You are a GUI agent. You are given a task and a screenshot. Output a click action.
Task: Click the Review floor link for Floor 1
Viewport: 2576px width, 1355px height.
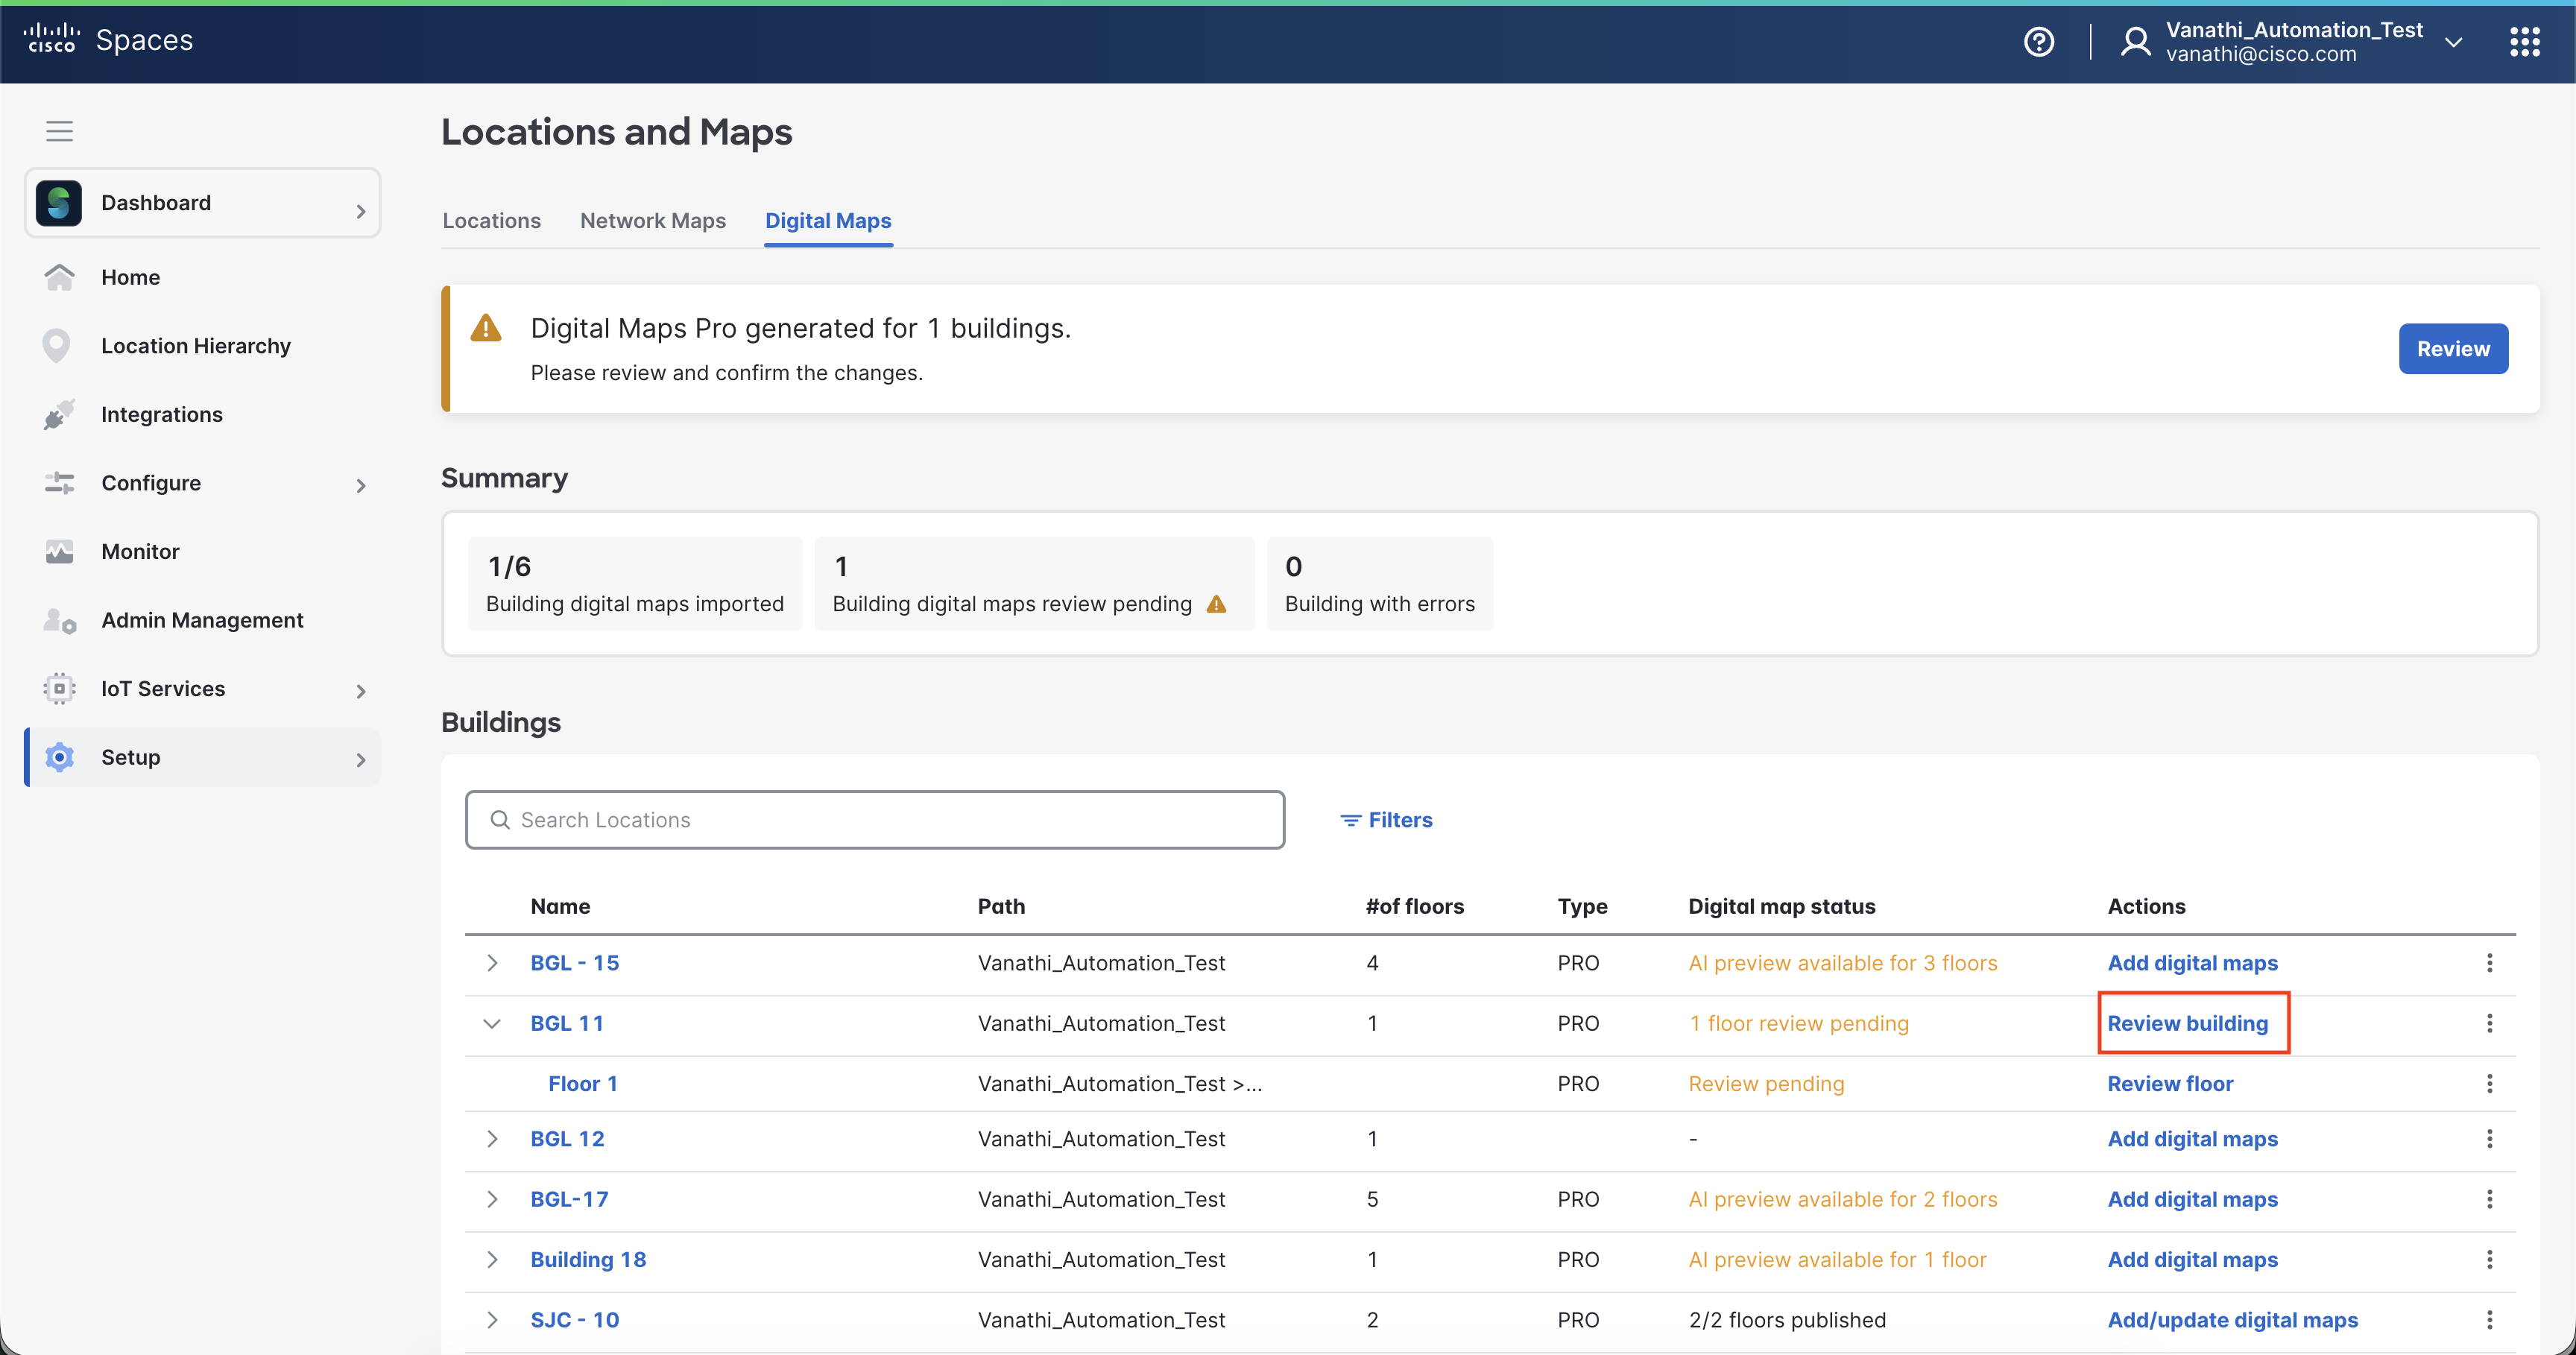[x=2169, y=1083]
